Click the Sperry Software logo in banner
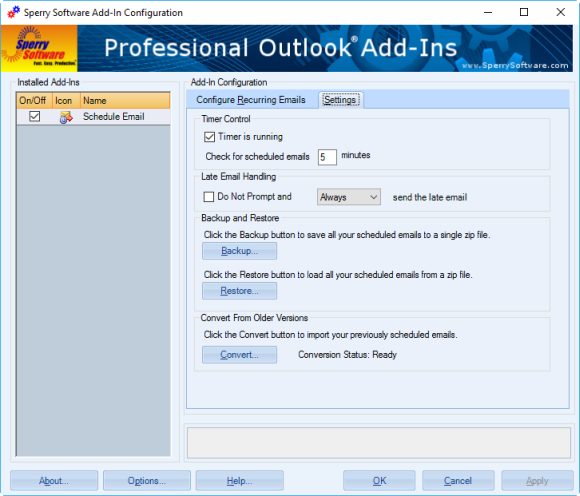 click(x=39, y=48)
